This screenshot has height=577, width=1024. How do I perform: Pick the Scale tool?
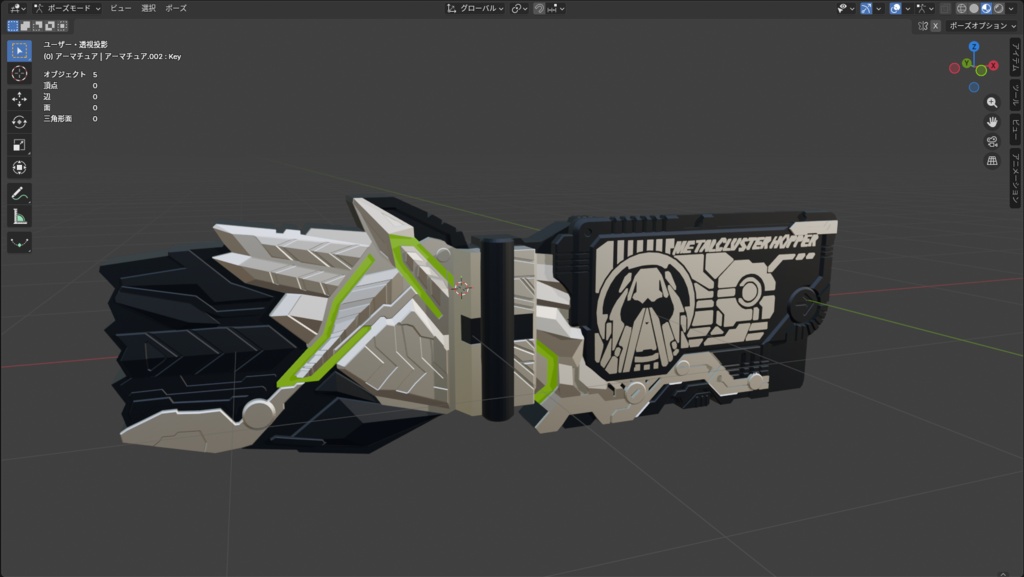tap(19, 145)
